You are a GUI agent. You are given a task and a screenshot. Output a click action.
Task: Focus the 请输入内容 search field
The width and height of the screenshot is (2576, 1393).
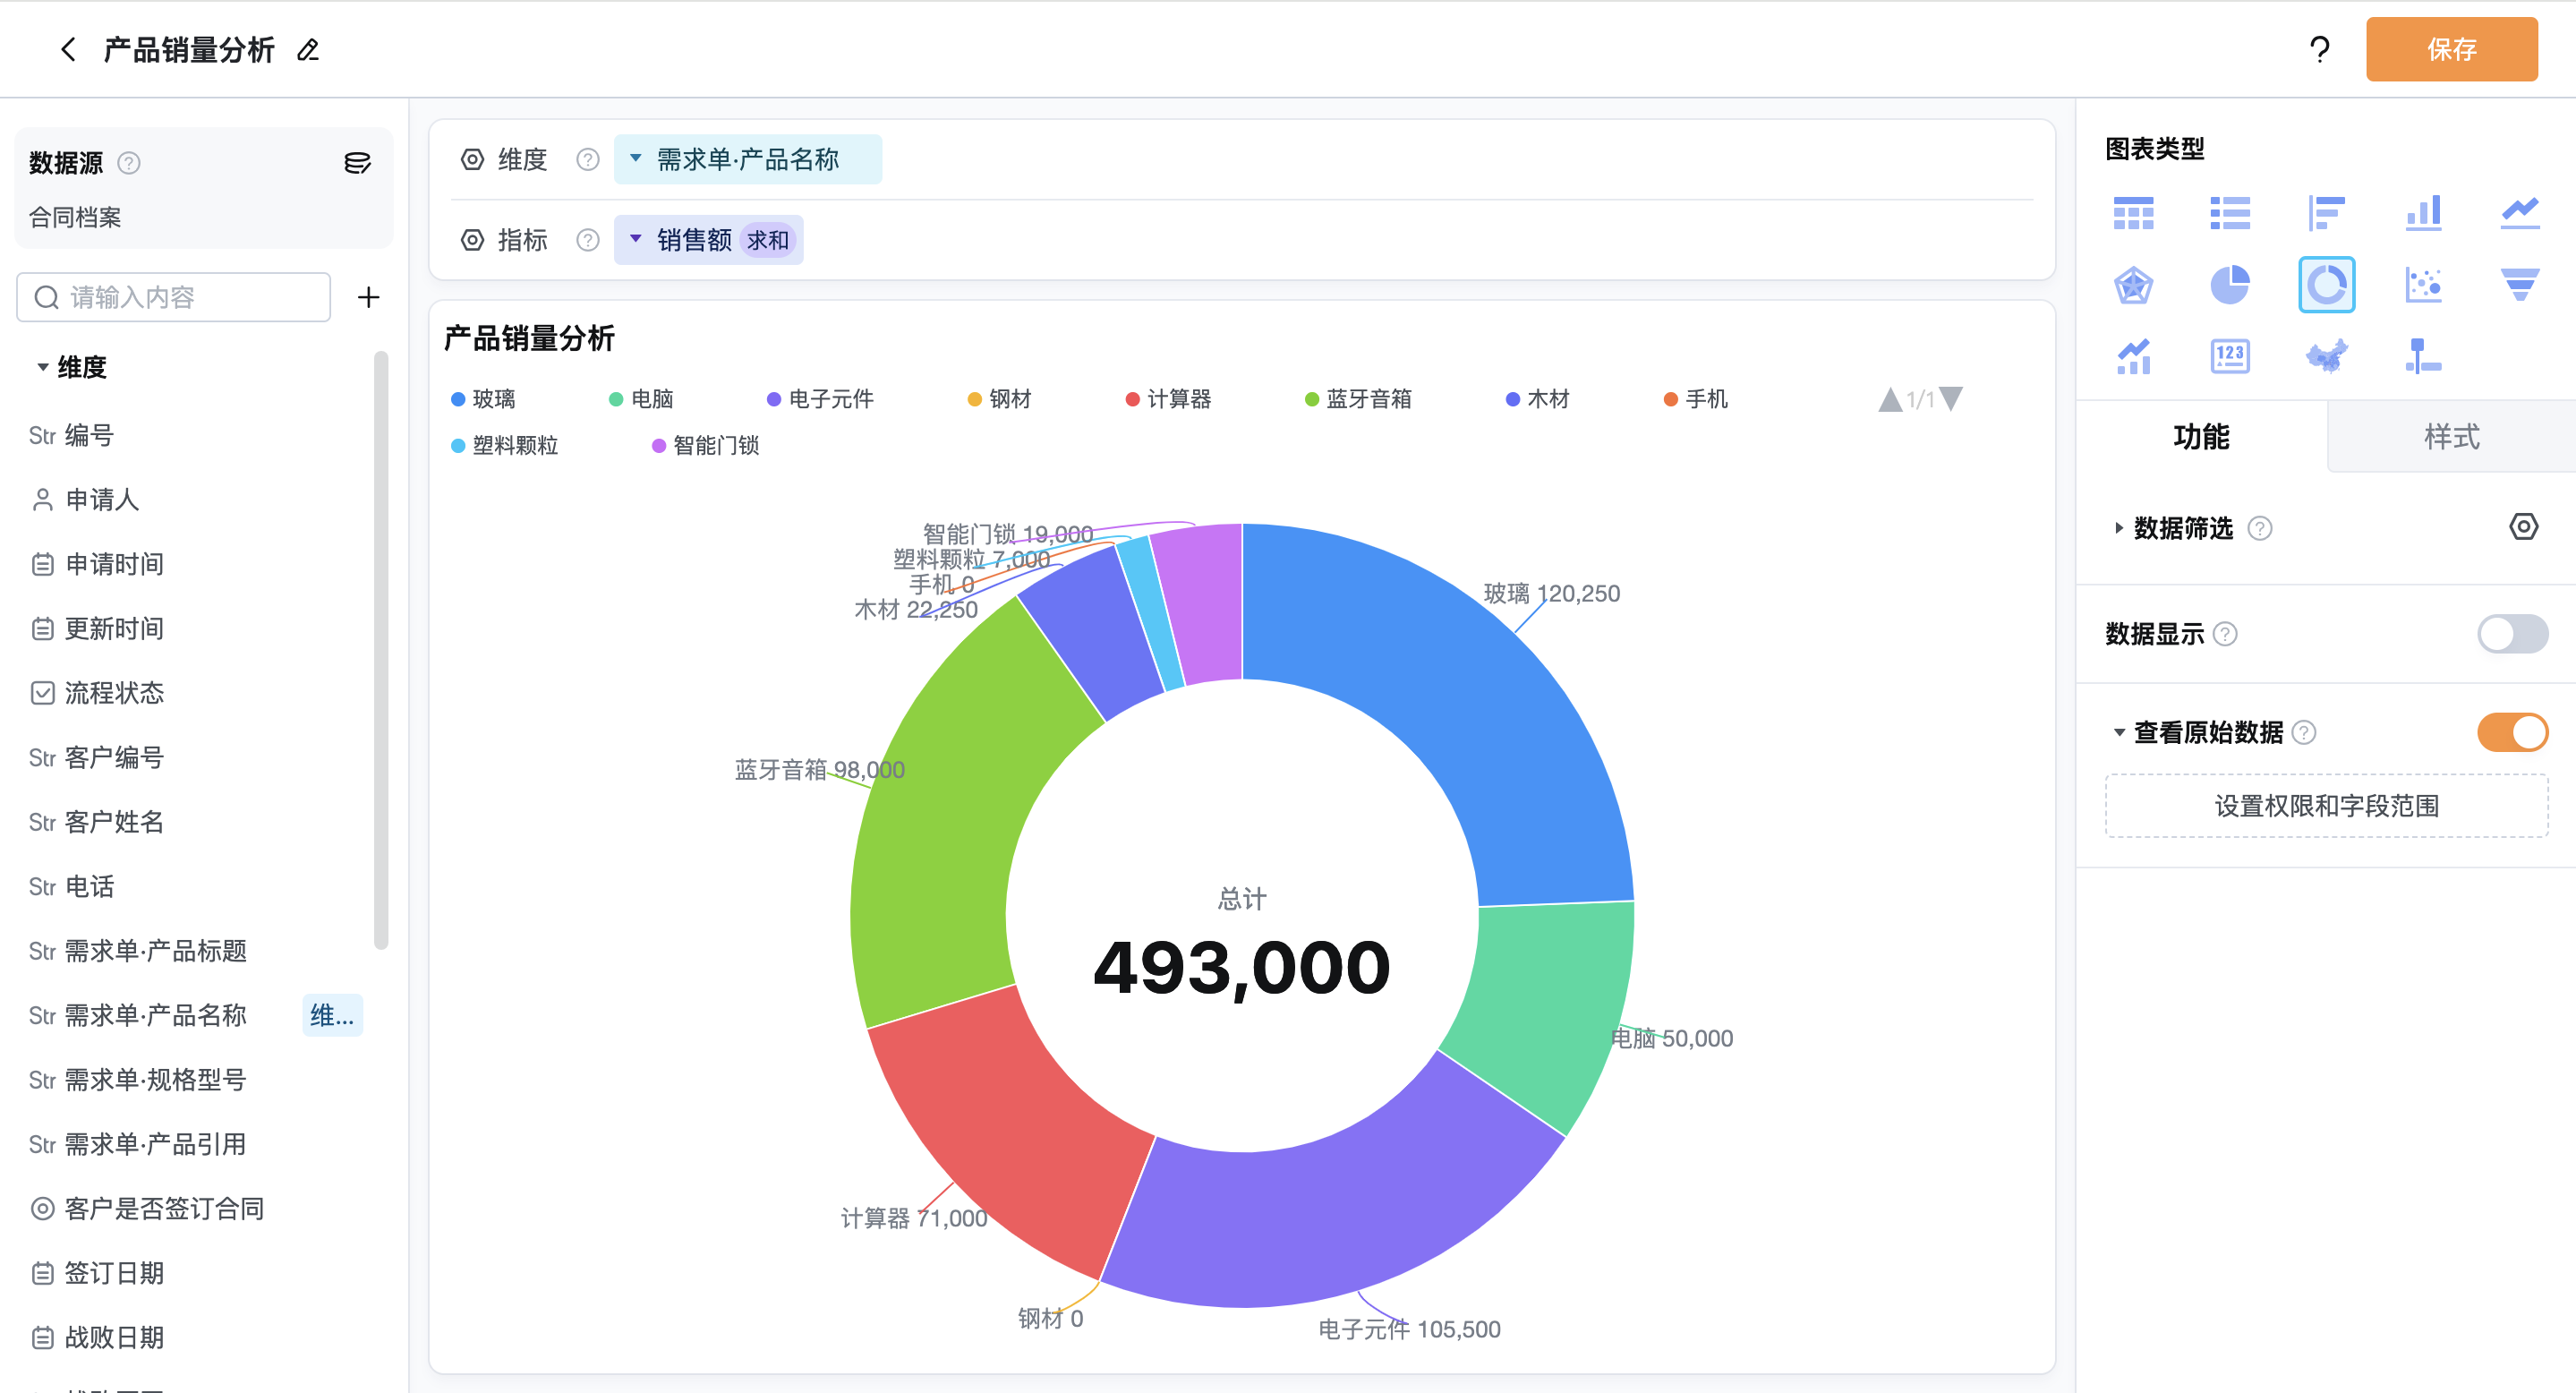174,297
